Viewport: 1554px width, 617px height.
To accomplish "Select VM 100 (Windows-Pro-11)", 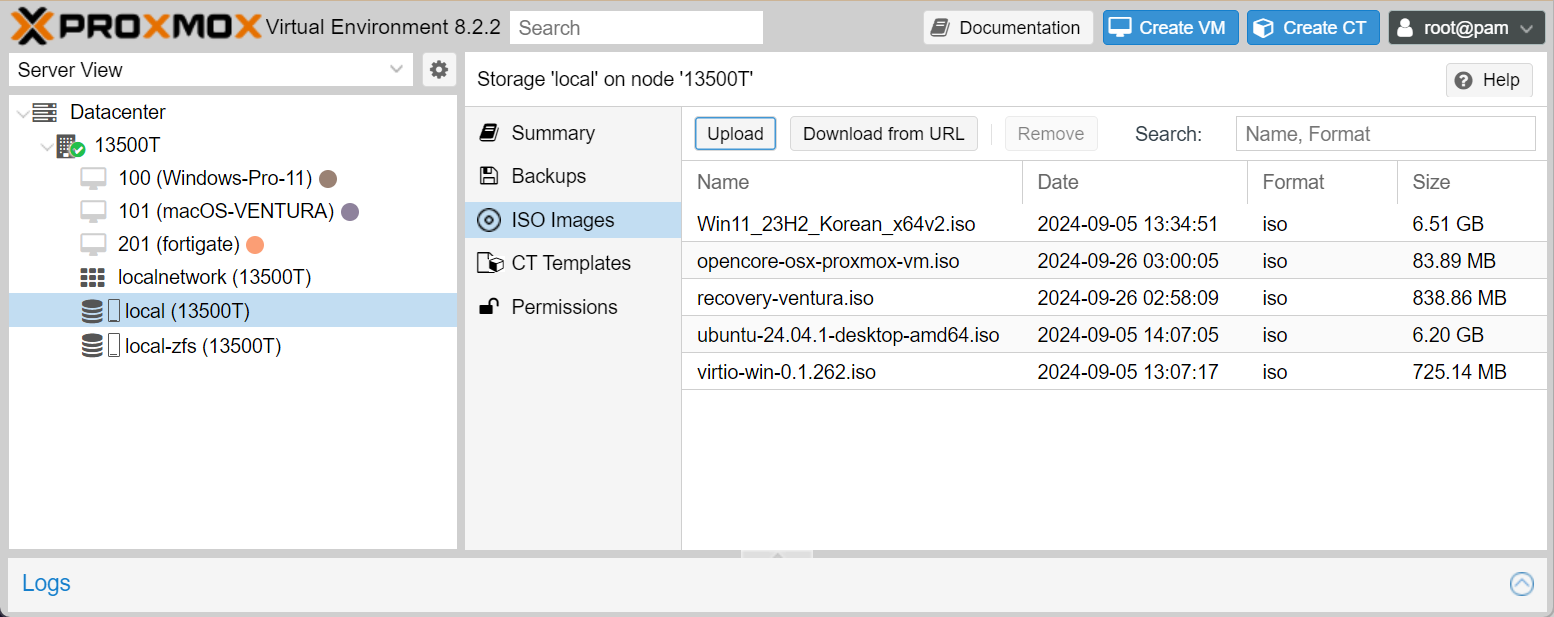I will coord(233,179).
